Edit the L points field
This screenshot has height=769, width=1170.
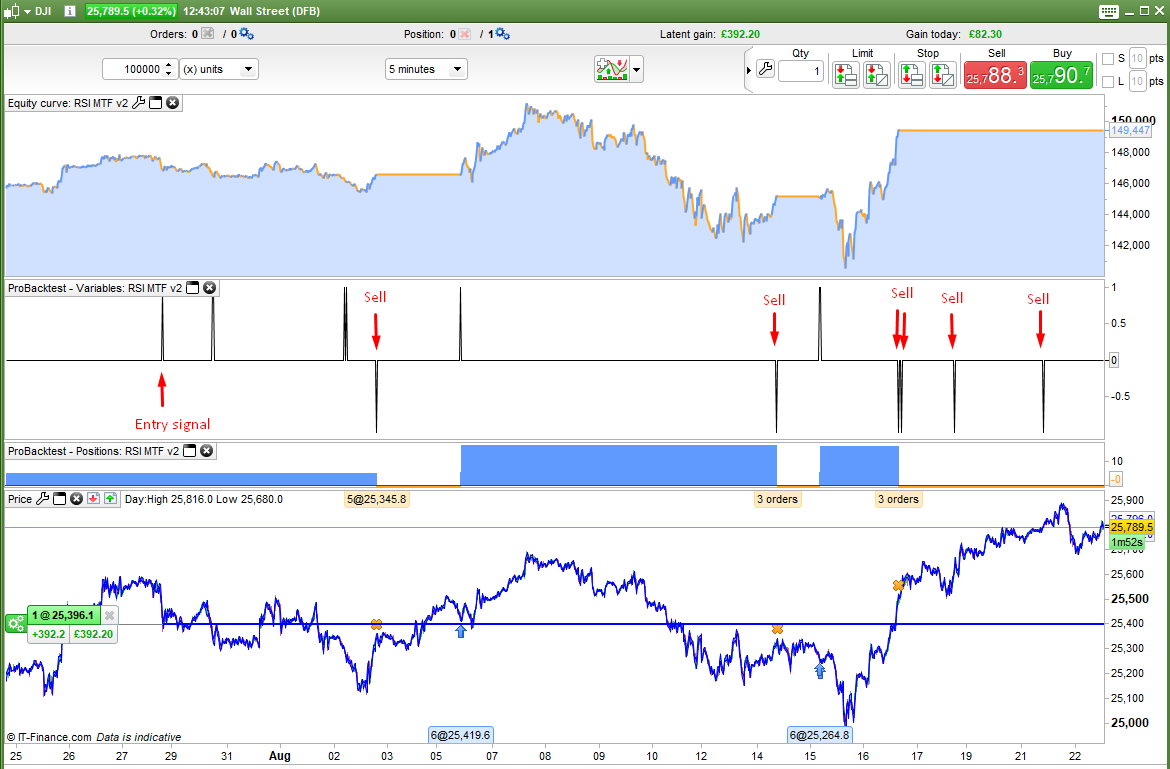pos(1137,81)
